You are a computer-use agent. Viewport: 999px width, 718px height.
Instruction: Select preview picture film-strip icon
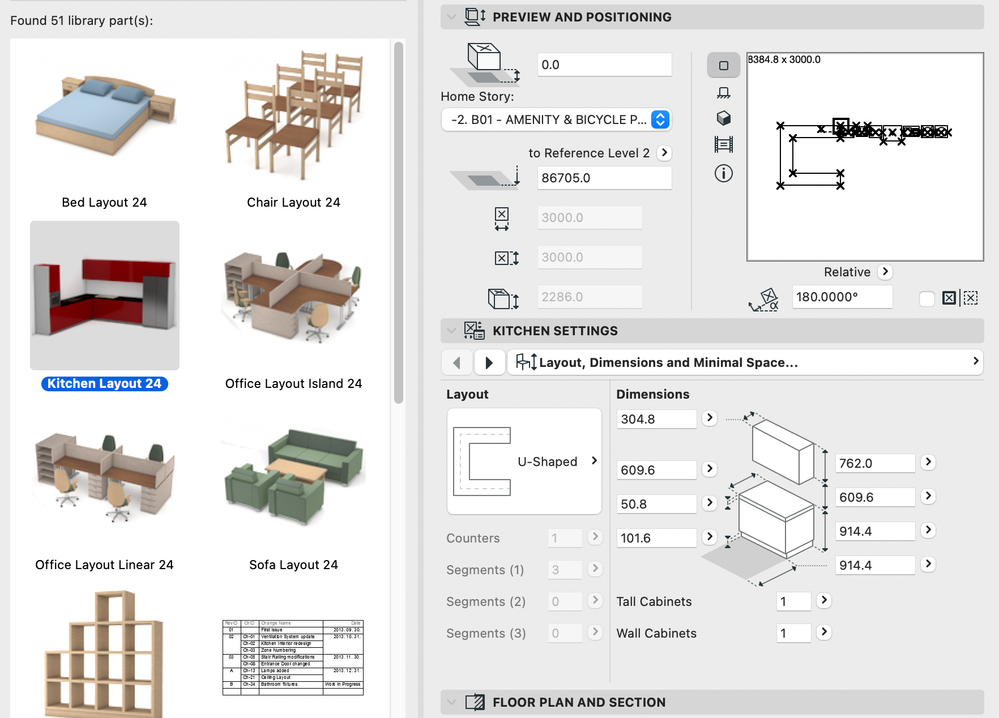(723, 145)
